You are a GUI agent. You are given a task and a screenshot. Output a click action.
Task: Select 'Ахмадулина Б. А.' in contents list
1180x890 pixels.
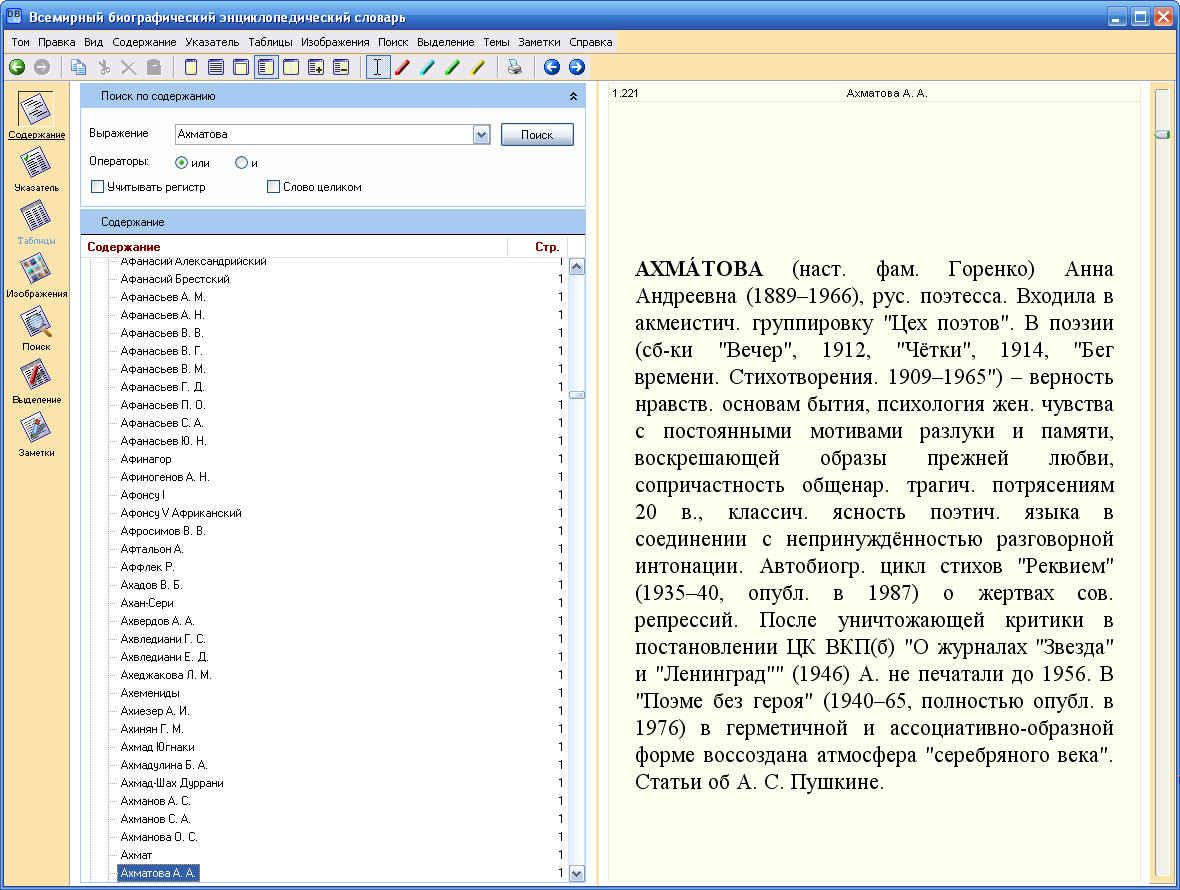(163, 765)
